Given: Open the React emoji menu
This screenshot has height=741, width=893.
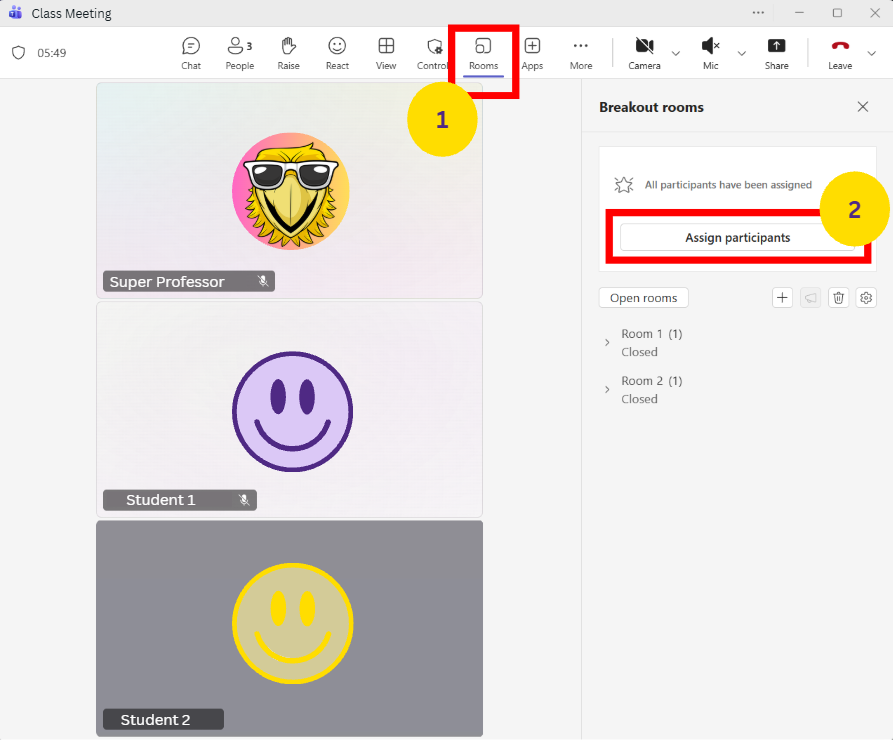Looking at the screenshot, I should click(337, 53).
